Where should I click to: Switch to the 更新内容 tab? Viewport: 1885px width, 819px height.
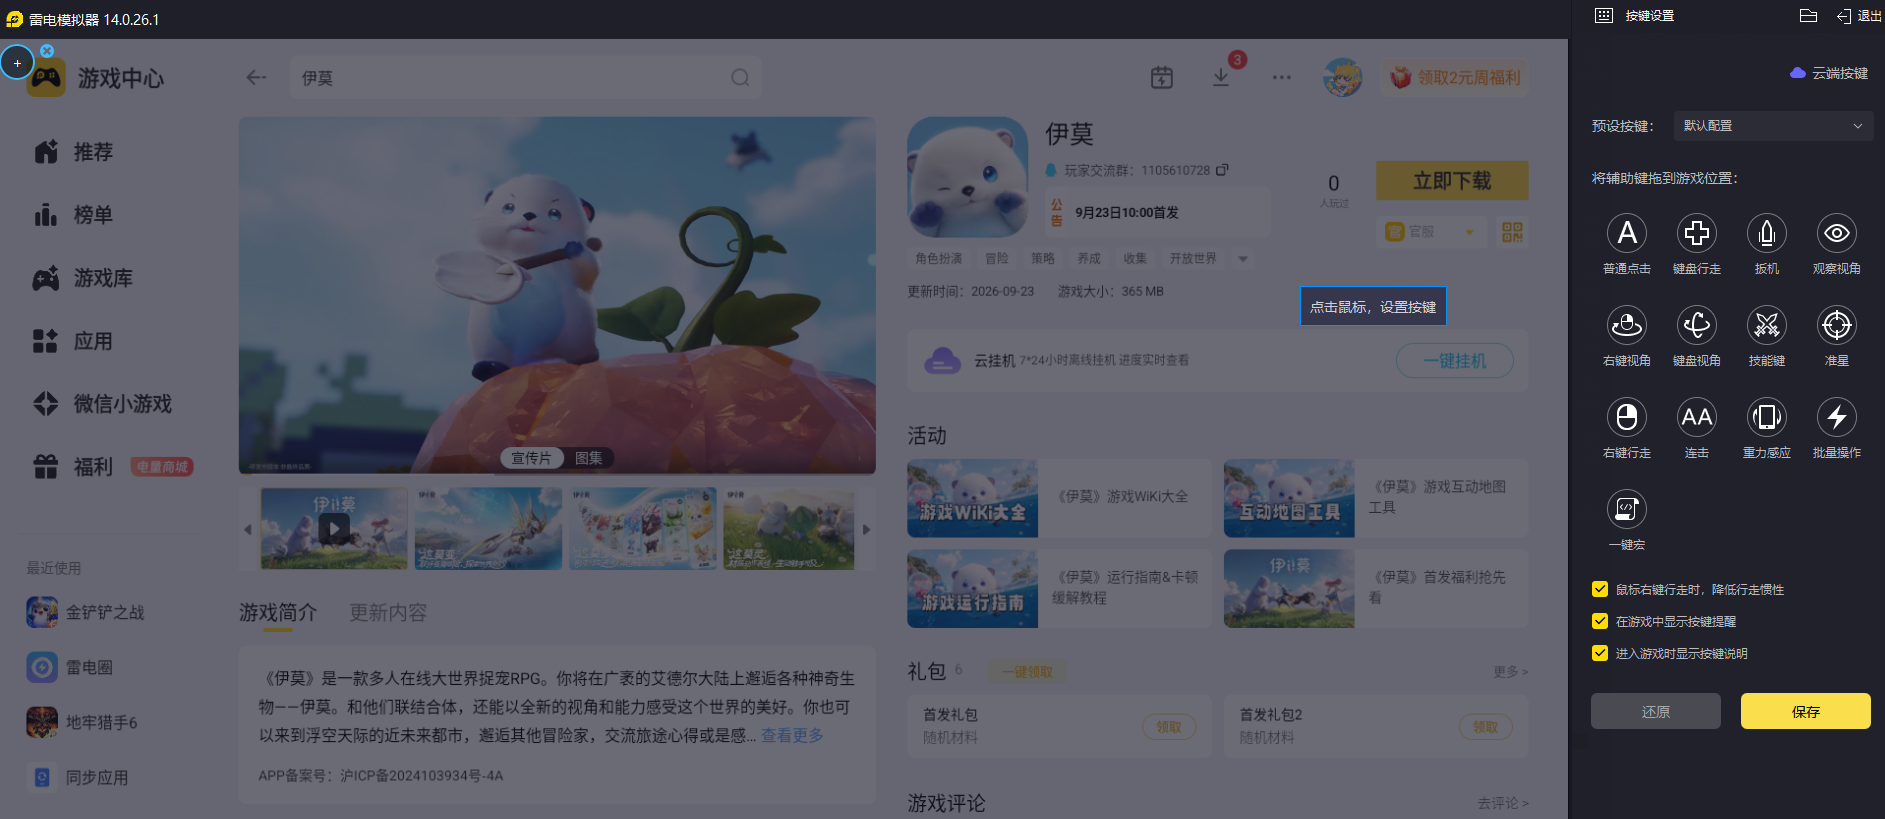pos(388,612)
